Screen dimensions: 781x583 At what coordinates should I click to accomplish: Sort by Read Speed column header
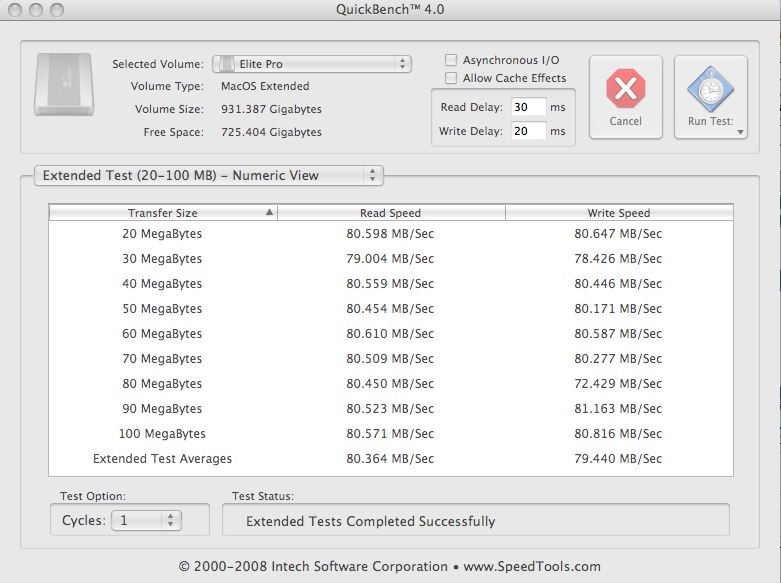(x=391, y=213)
